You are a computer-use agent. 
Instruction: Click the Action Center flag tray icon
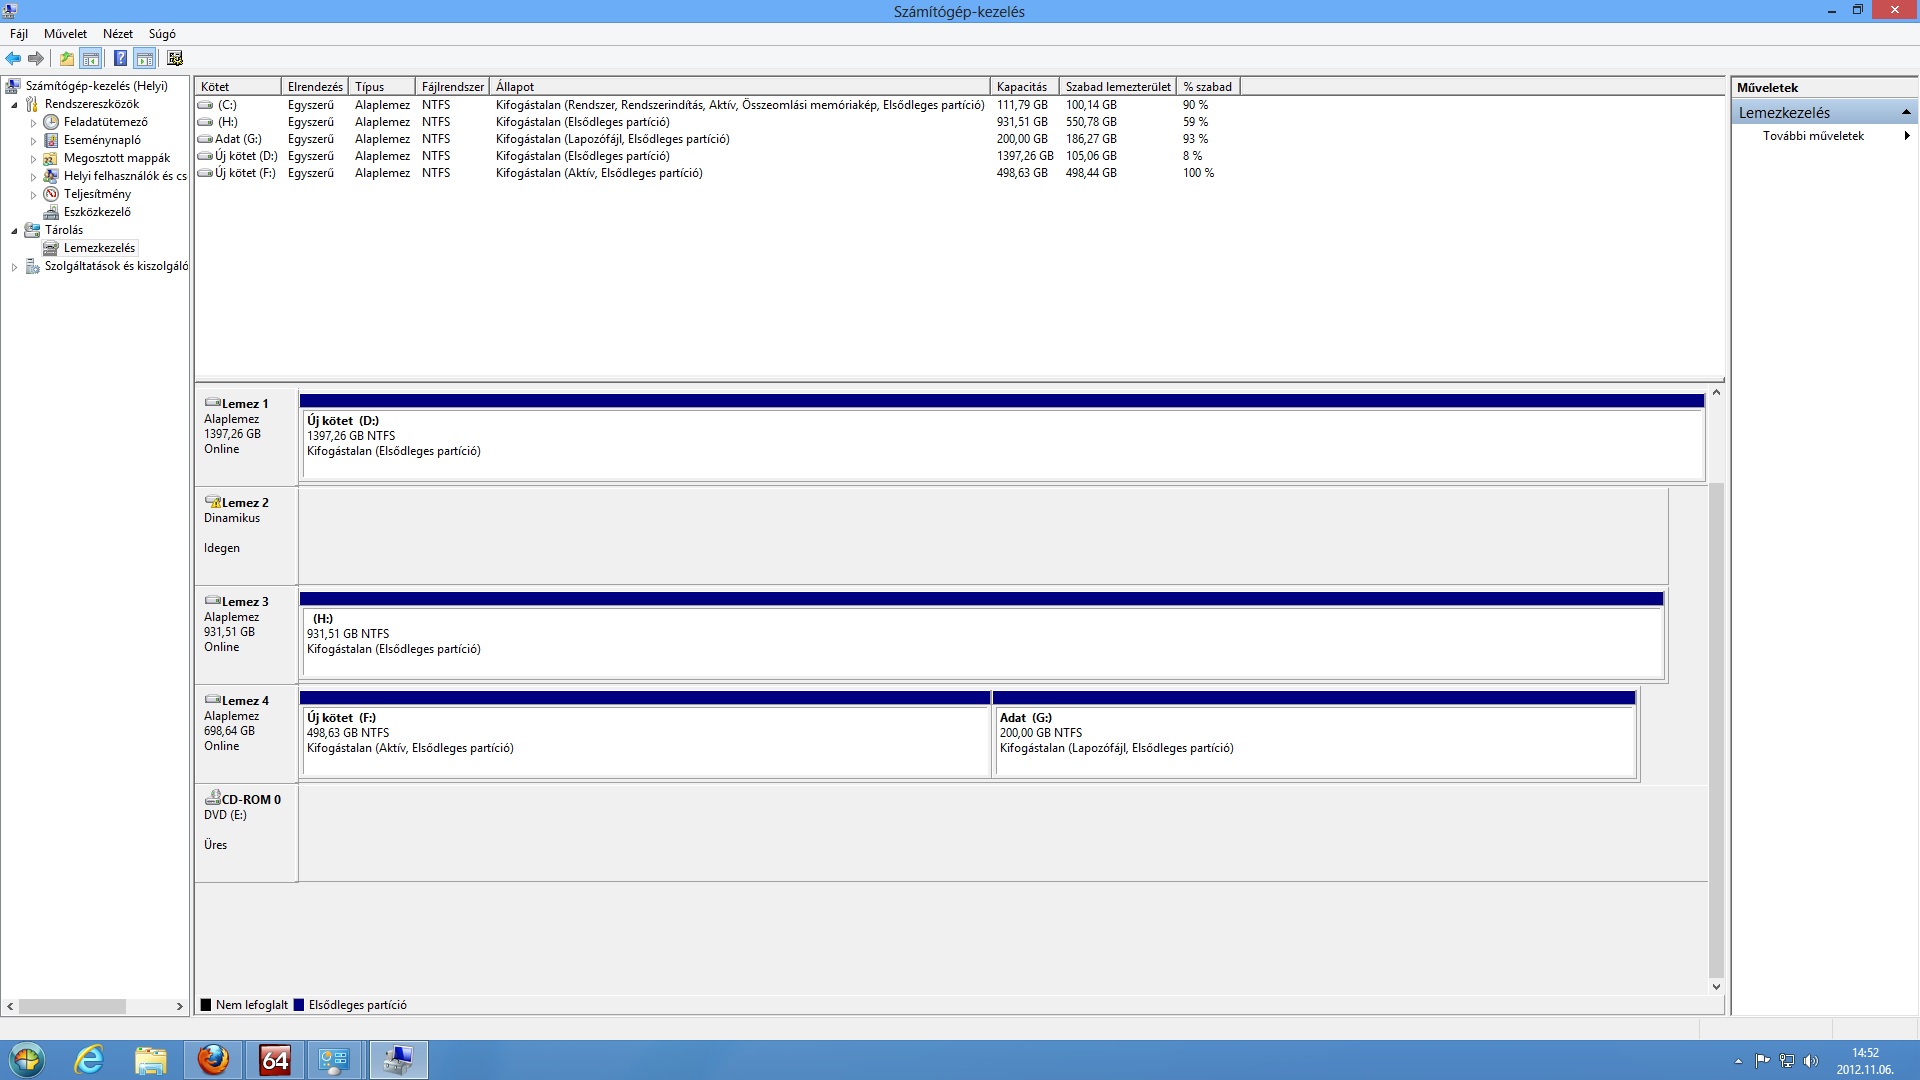coord(1762,1061)
